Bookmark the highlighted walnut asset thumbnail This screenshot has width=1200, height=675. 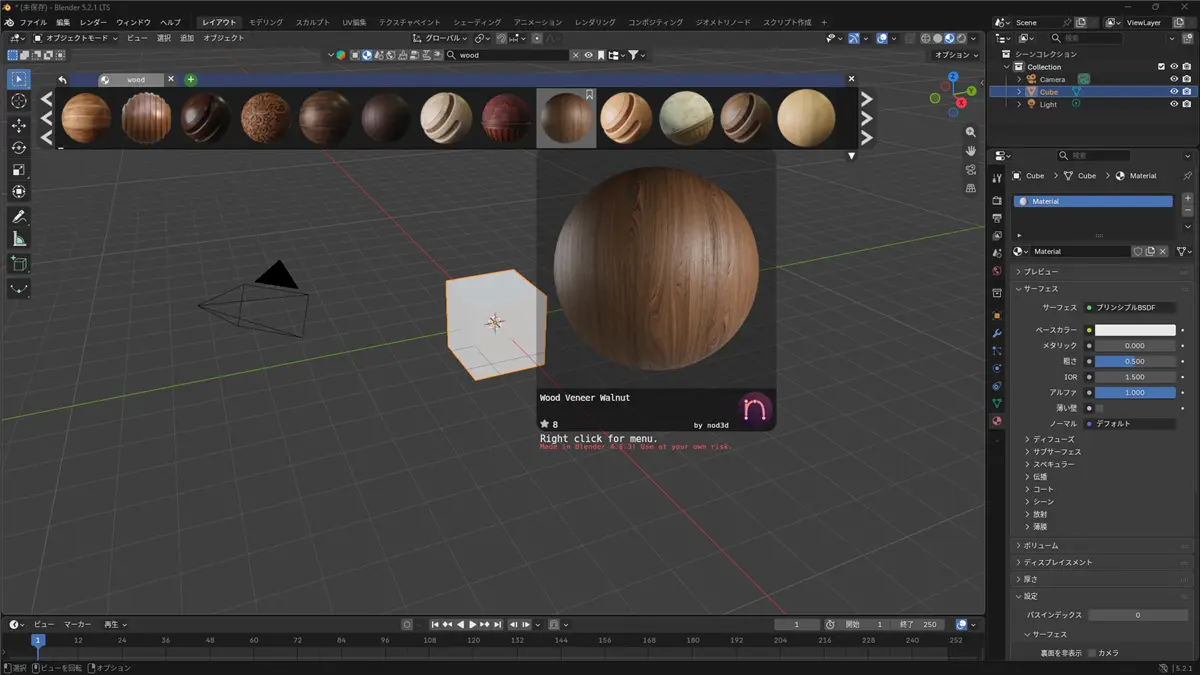[589, 95]
